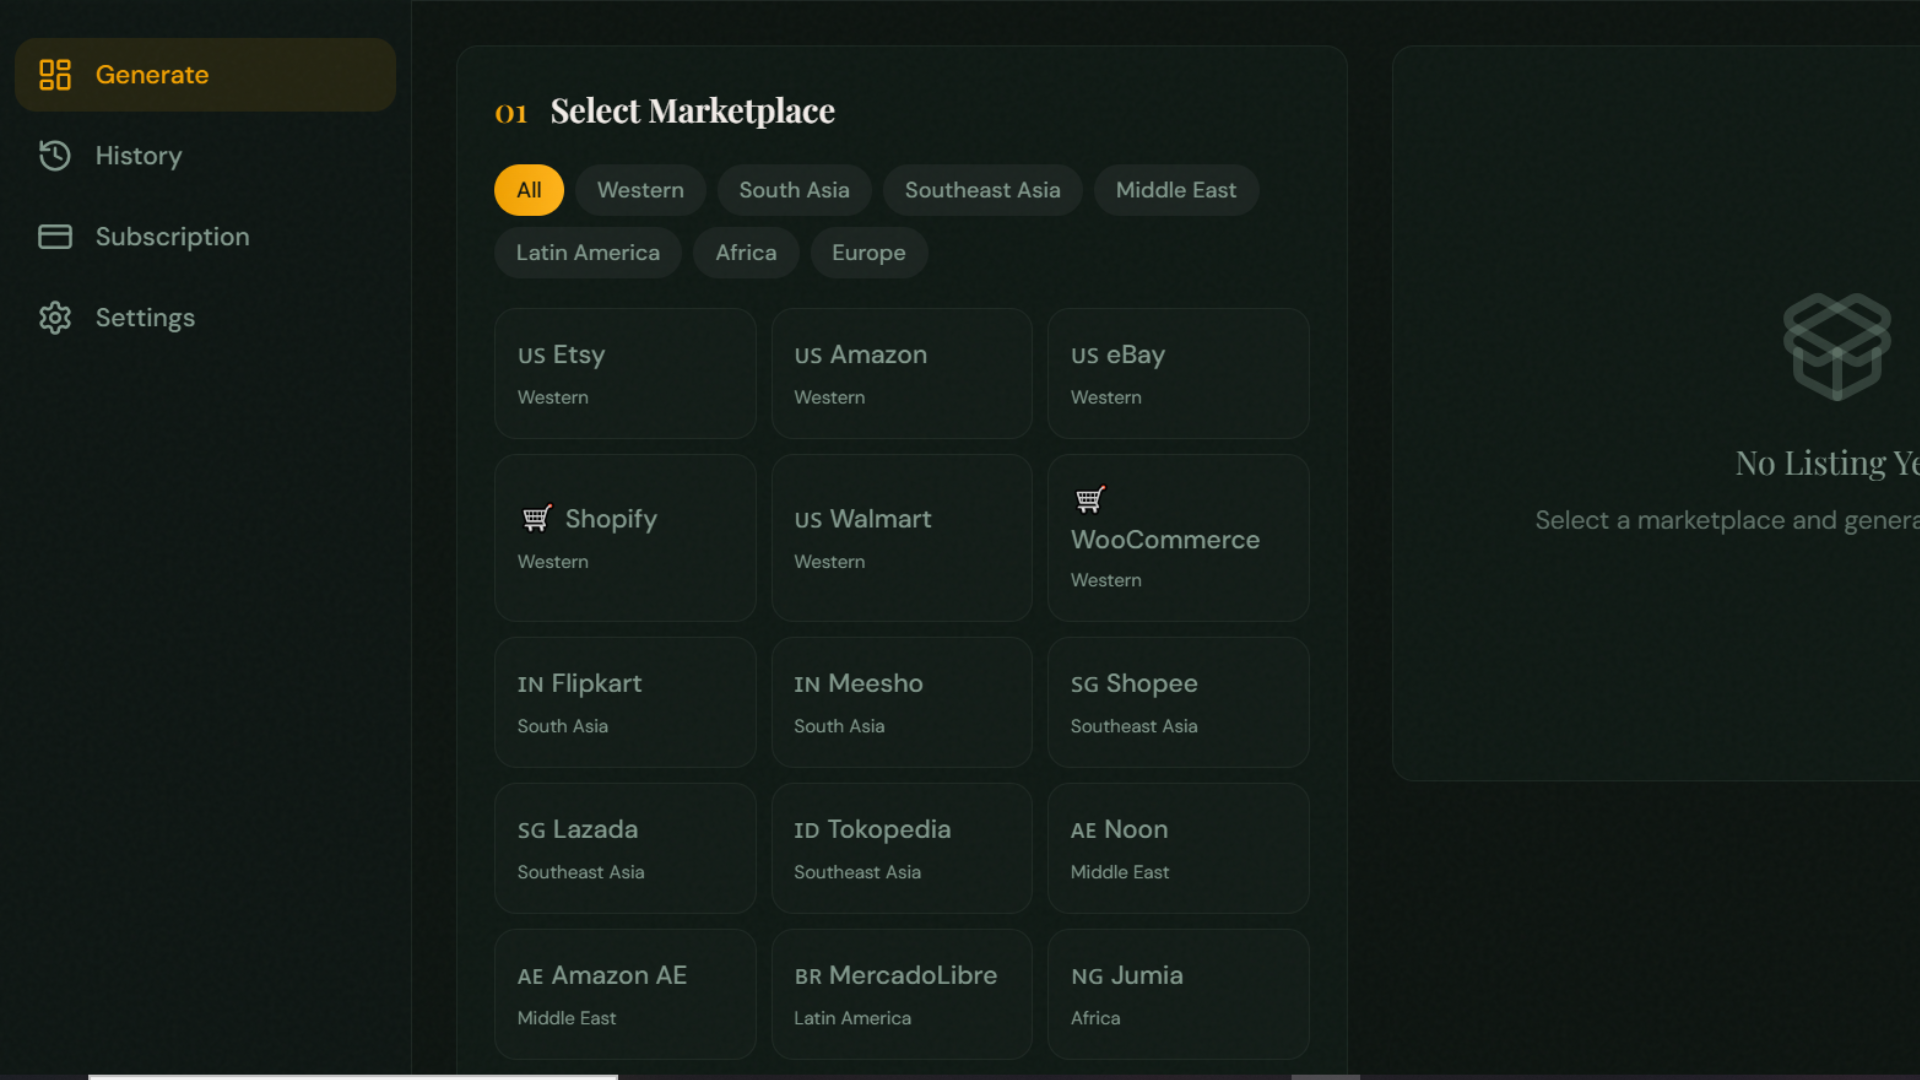Click the History clock icon

point(55,156)
